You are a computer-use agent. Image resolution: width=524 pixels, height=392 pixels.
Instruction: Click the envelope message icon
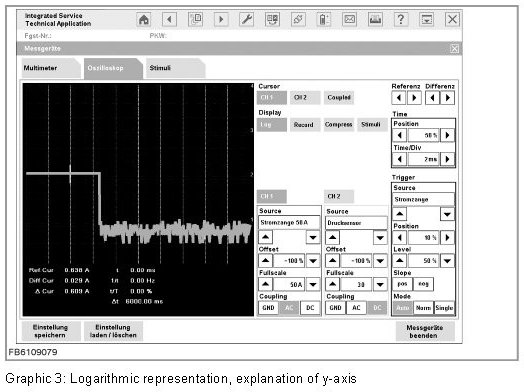[x=350, y=19]
